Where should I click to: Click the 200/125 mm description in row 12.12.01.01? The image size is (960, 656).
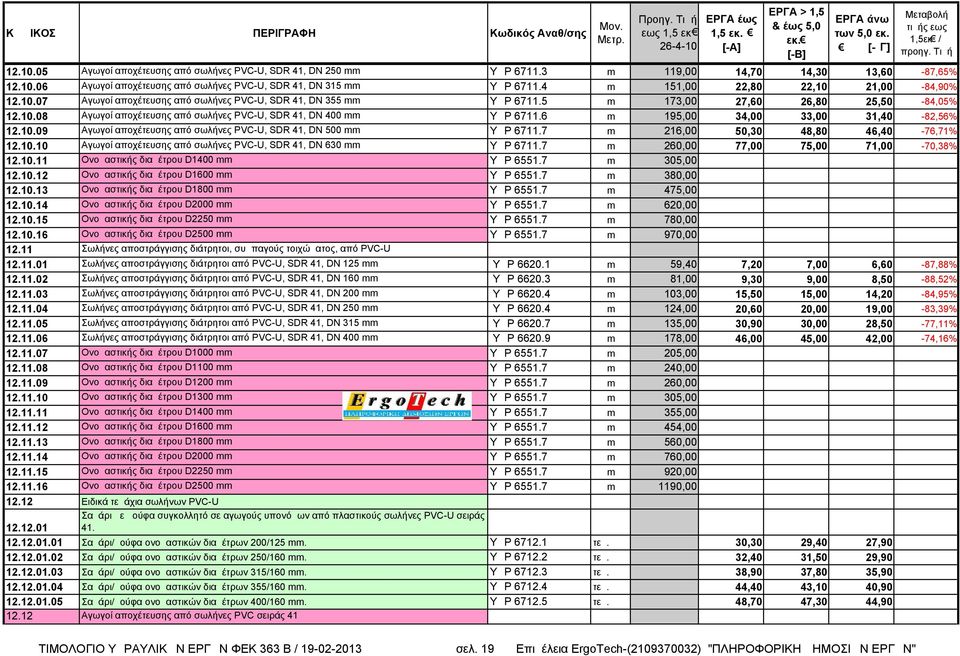click(194, 542)
